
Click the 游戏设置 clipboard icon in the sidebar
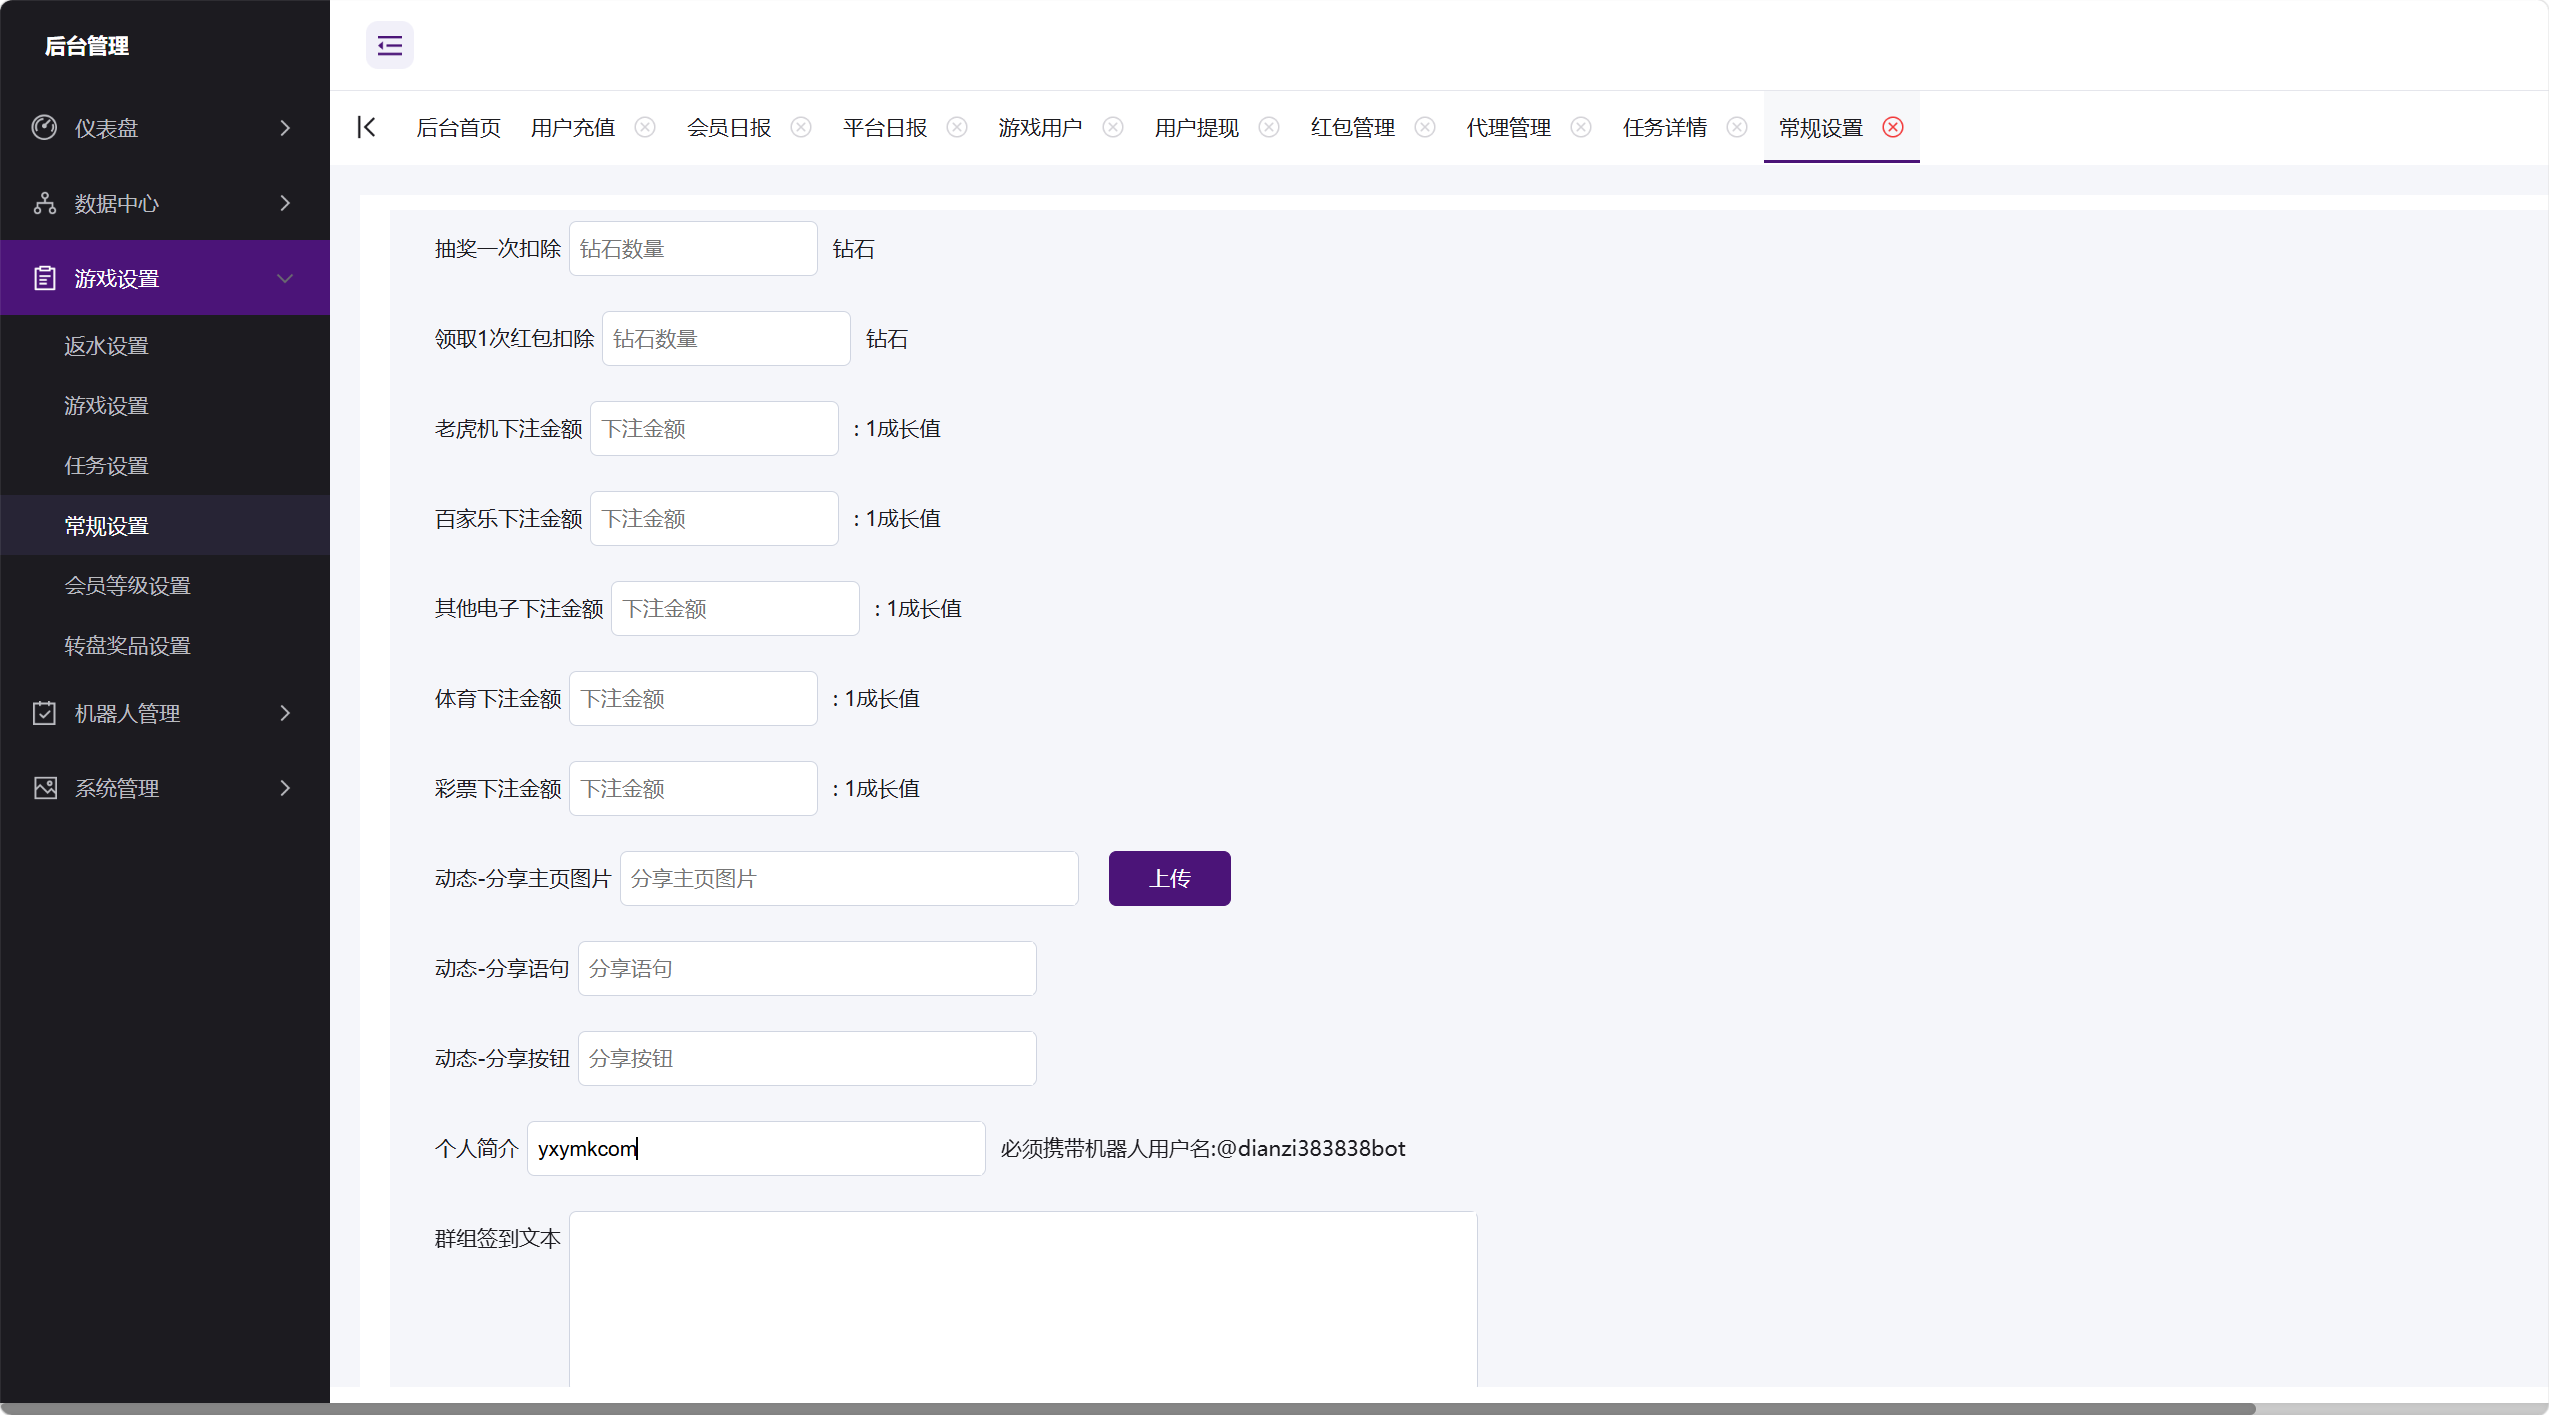point(44,278)
